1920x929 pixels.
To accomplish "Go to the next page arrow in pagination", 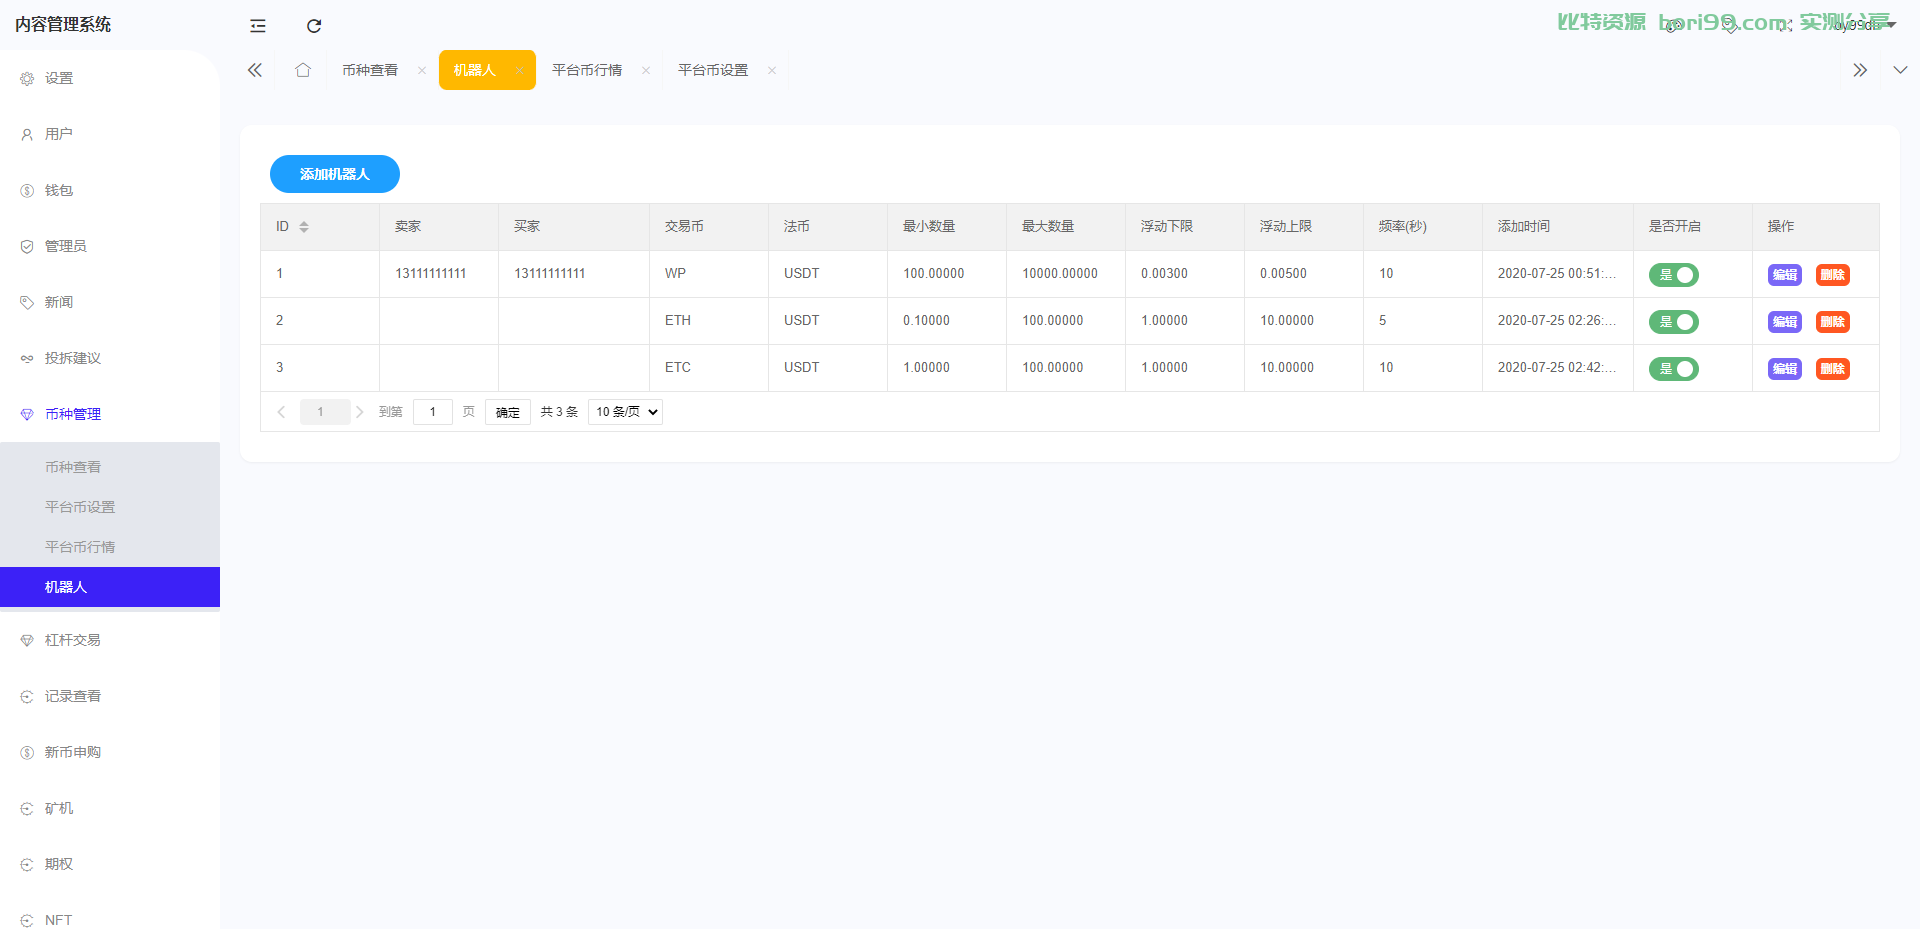I will [360, 412].
